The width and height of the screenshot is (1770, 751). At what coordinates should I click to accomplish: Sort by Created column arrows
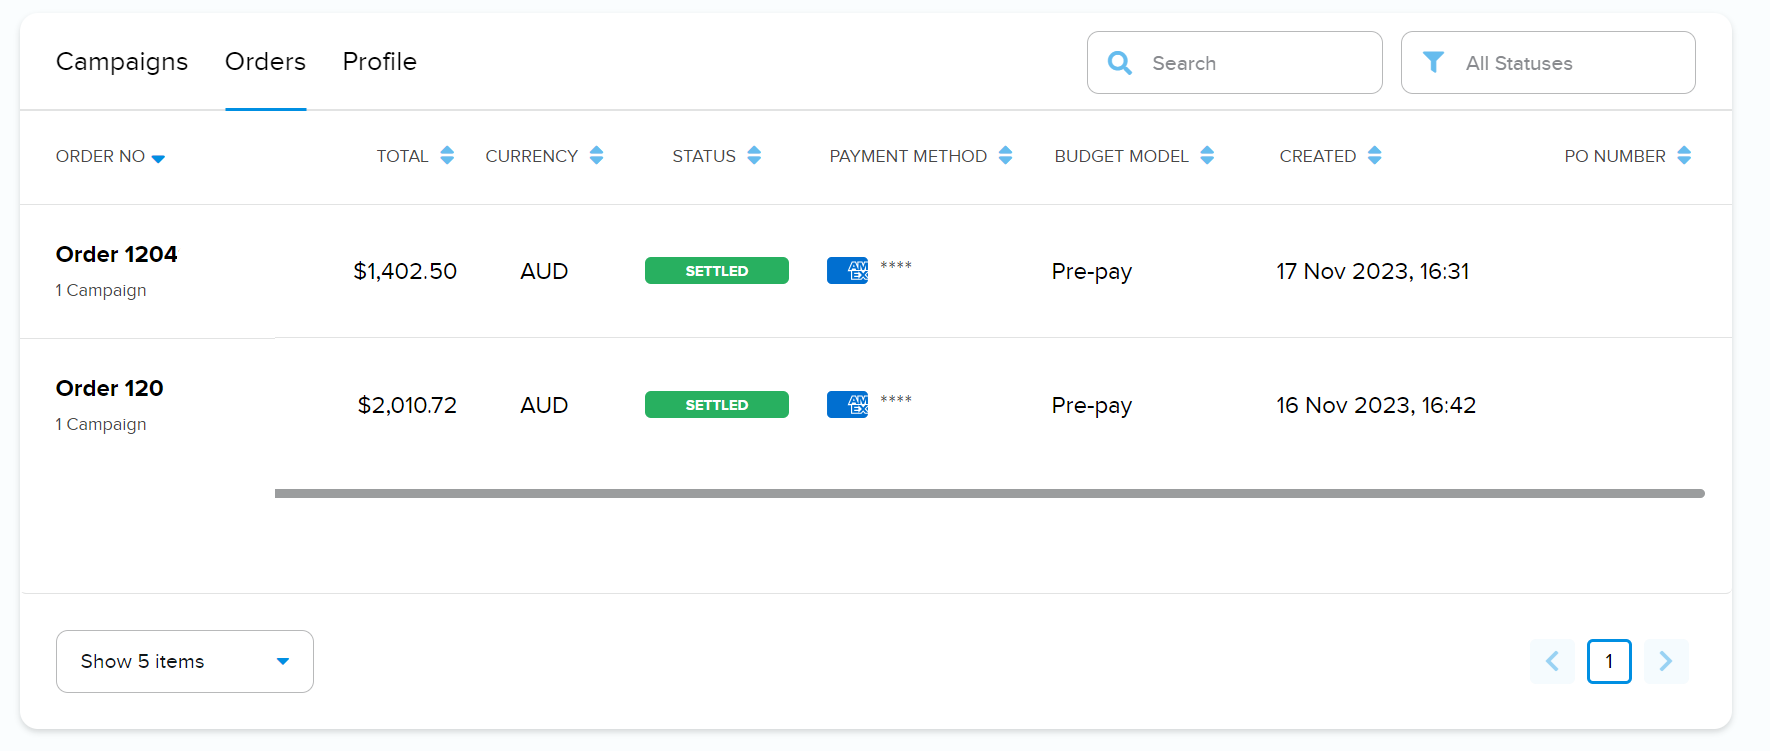pyautogui.click(x=1374, y=155)
